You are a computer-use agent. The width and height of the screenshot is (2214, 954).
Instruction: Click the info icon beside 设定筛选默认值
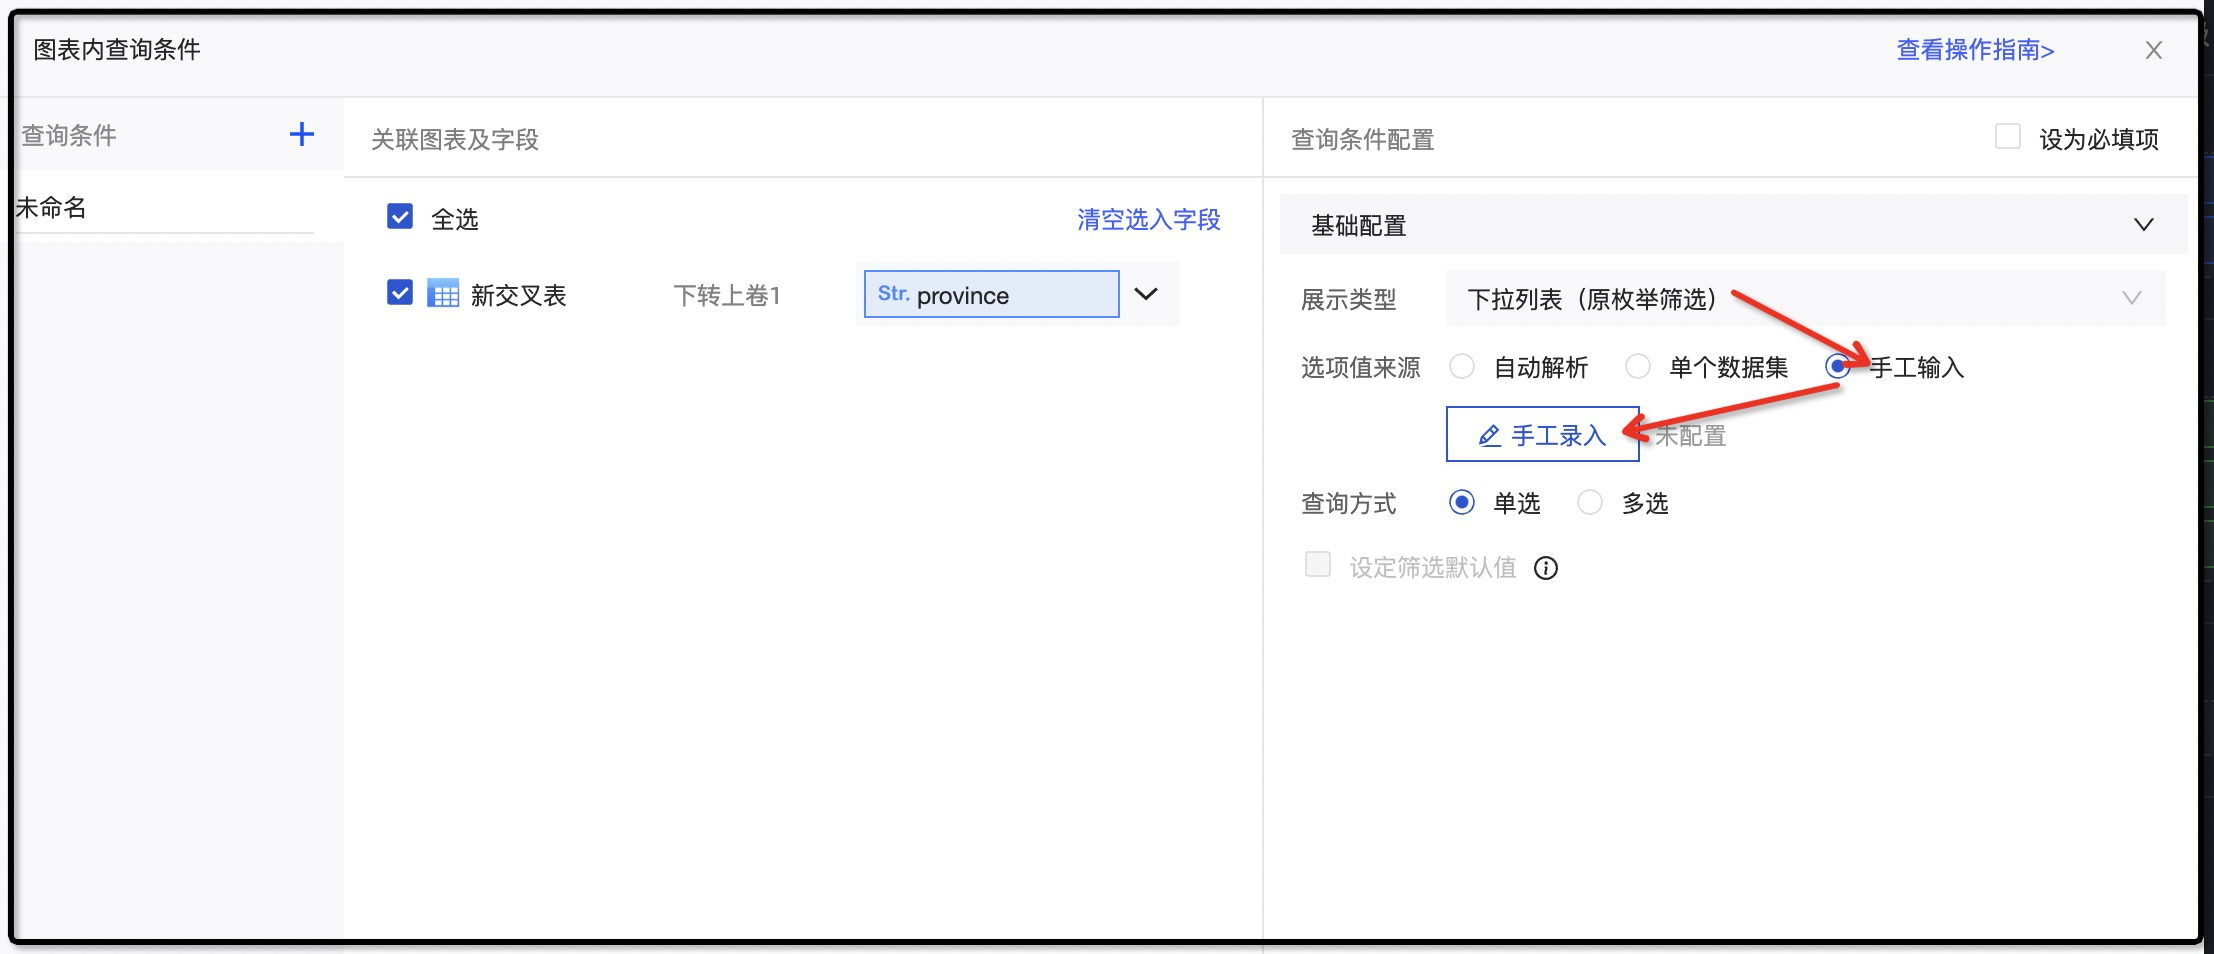tap(1545, 568)
